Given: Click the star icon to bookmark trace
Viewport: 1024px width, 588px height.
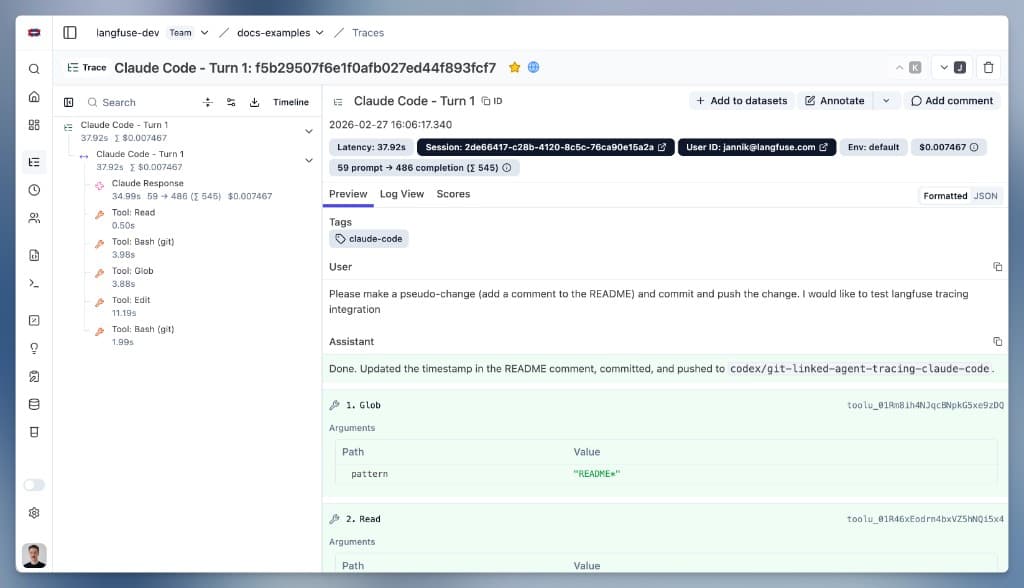Looking at the screenshot, I should point(515,68).
